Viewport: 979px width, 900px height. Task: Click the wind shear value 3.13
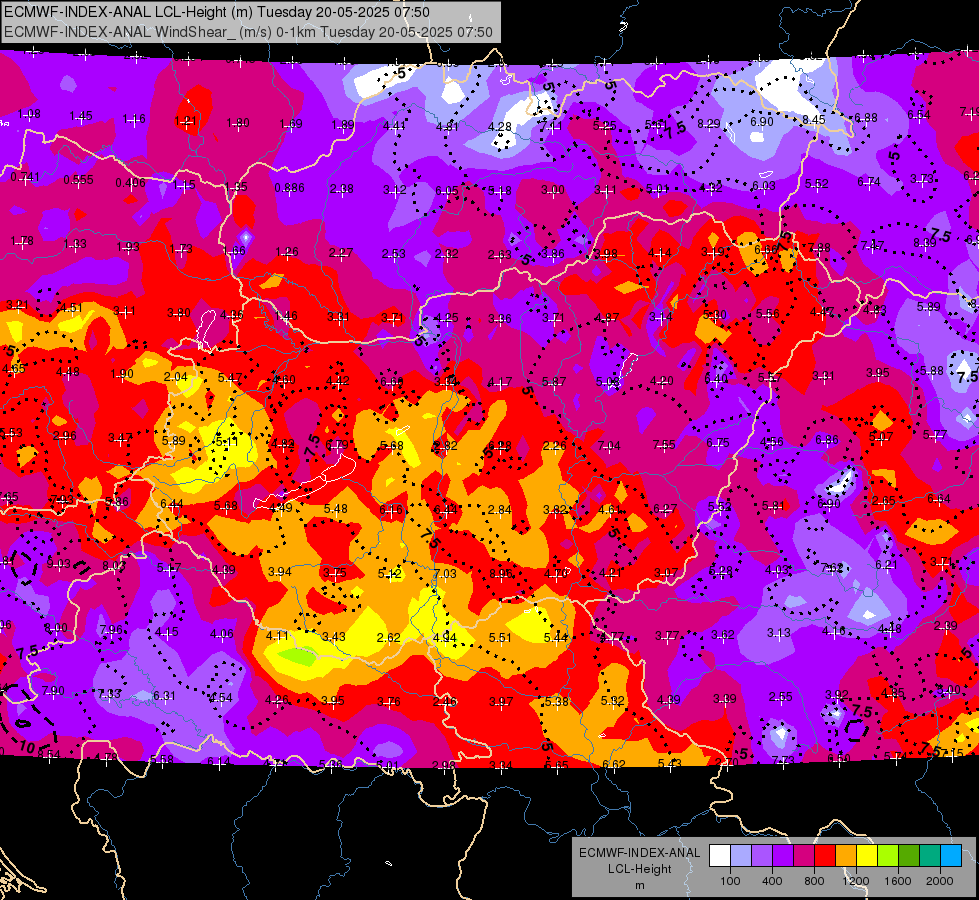779,633
